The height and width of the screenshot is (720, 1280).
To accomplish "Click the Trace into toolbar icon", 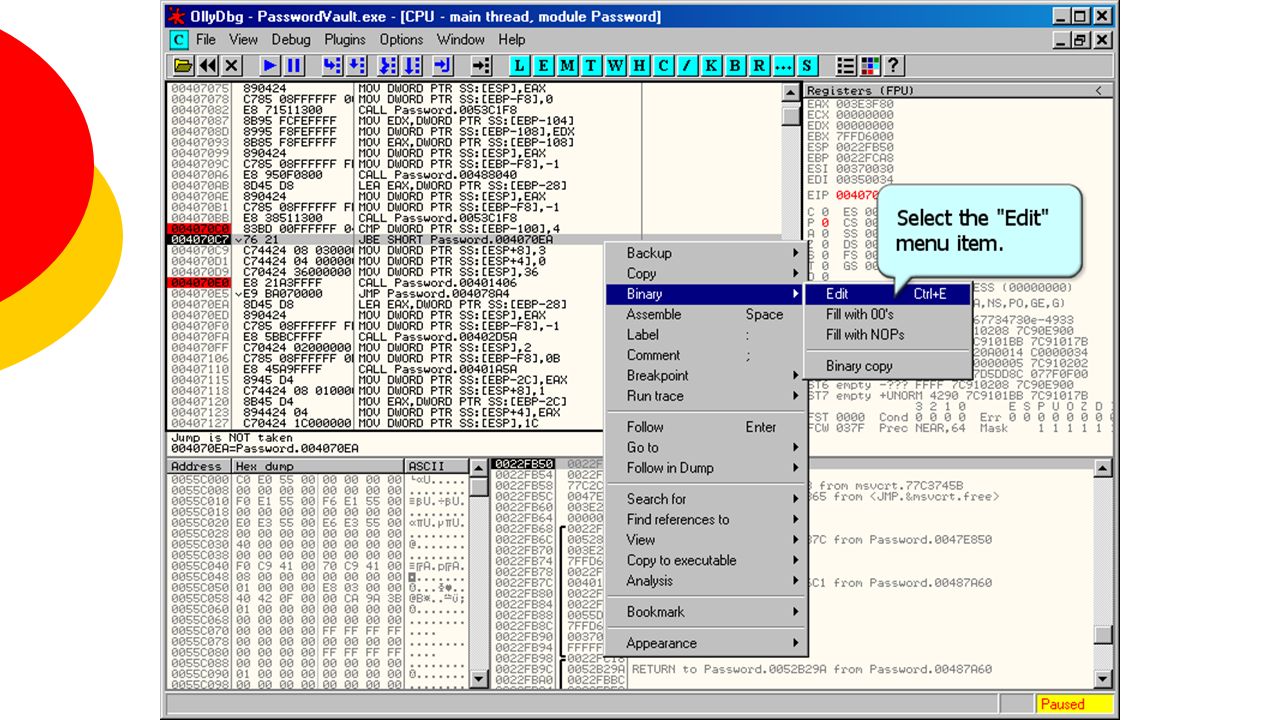I will (x=388, y=66).
